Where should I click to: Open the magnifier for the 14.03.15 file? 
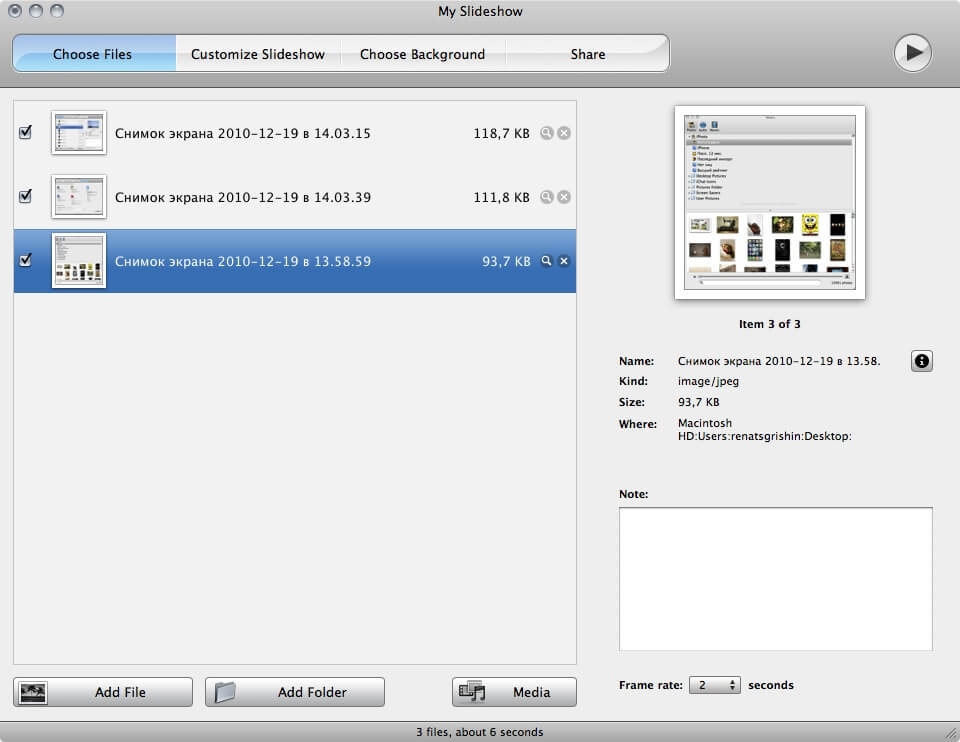pyautogui.click(x=546, y=132)
